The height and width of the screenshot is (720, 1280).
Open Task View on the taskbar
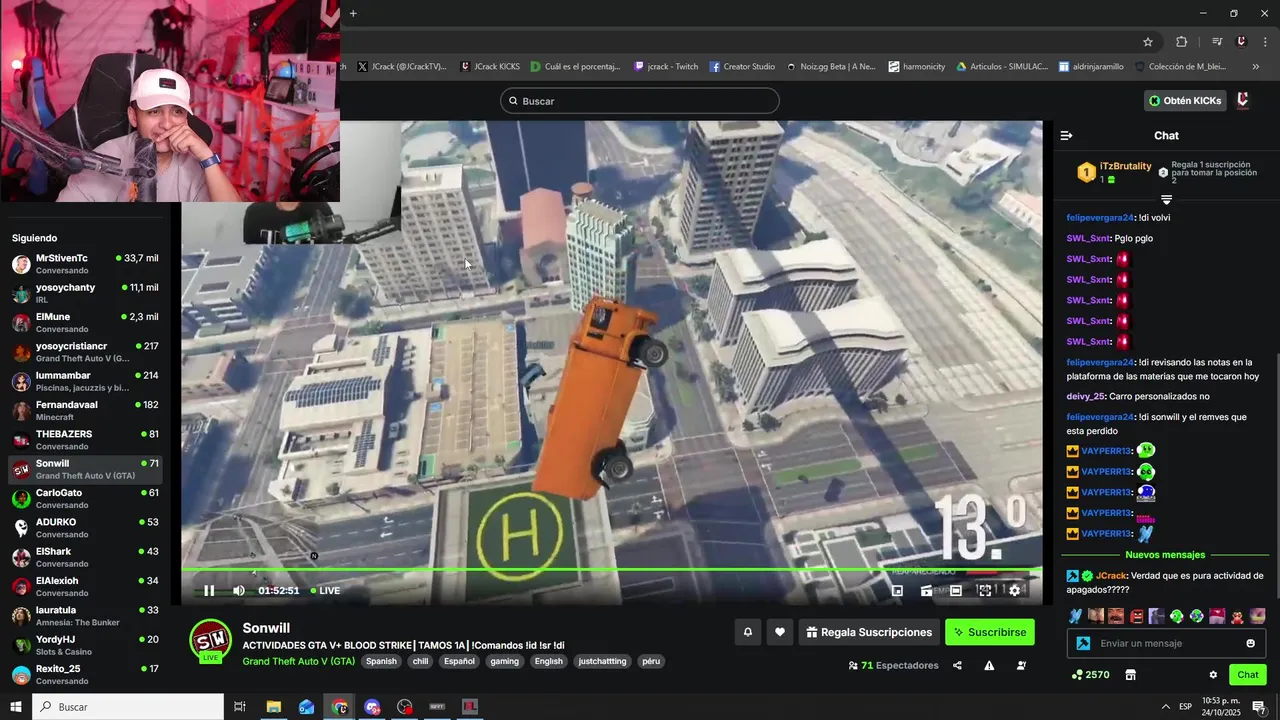tap(240, 707)
